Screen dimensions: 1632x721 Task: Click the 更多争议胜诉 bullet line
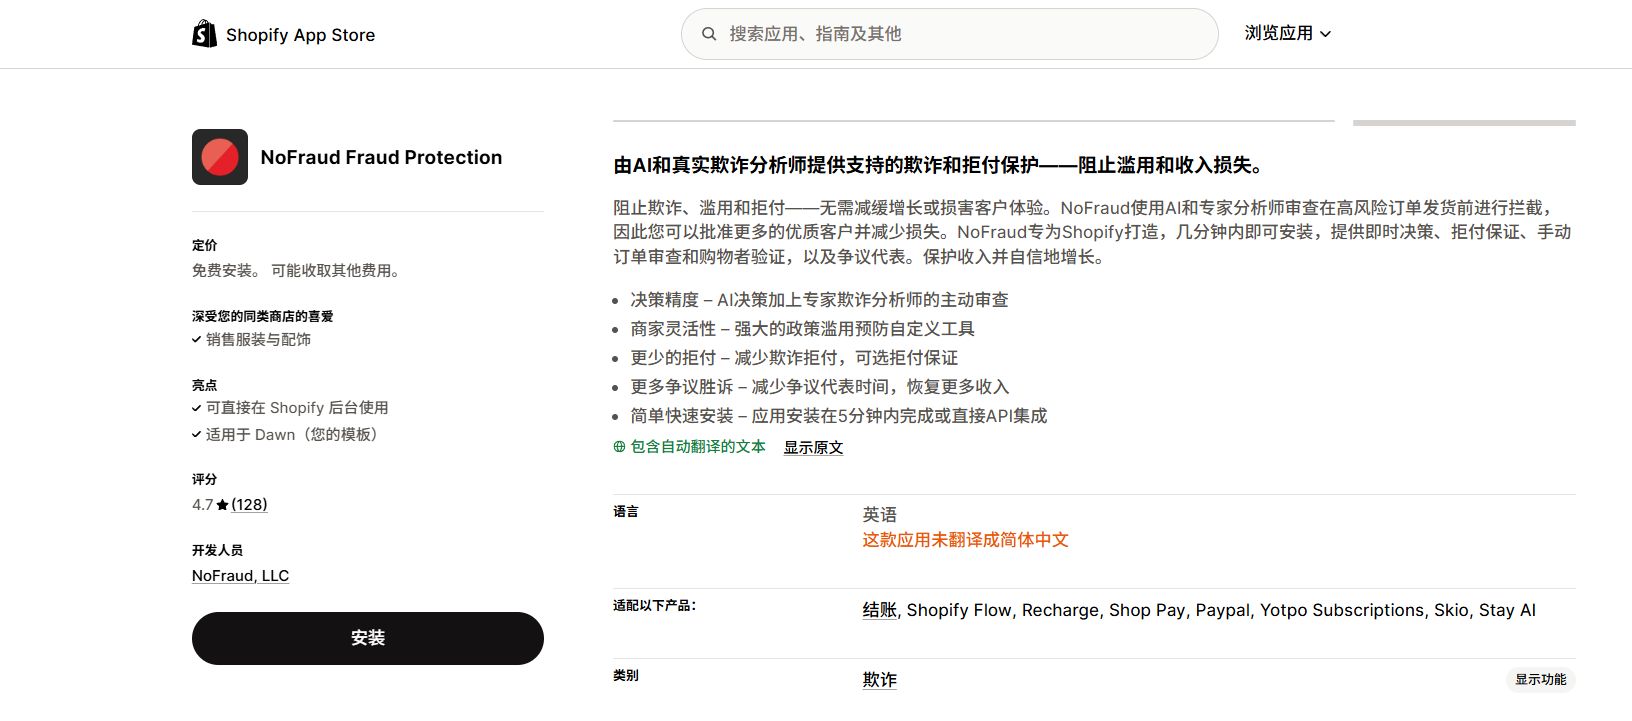pyautogui.click(x=820, y=387)
